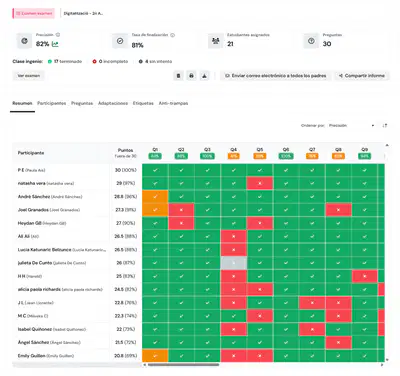Image resolution: width=400 pixels, height=376 pixels.
Task: Click Ángel Sánchez's red Q8 cell
Action: pos(338,342)
